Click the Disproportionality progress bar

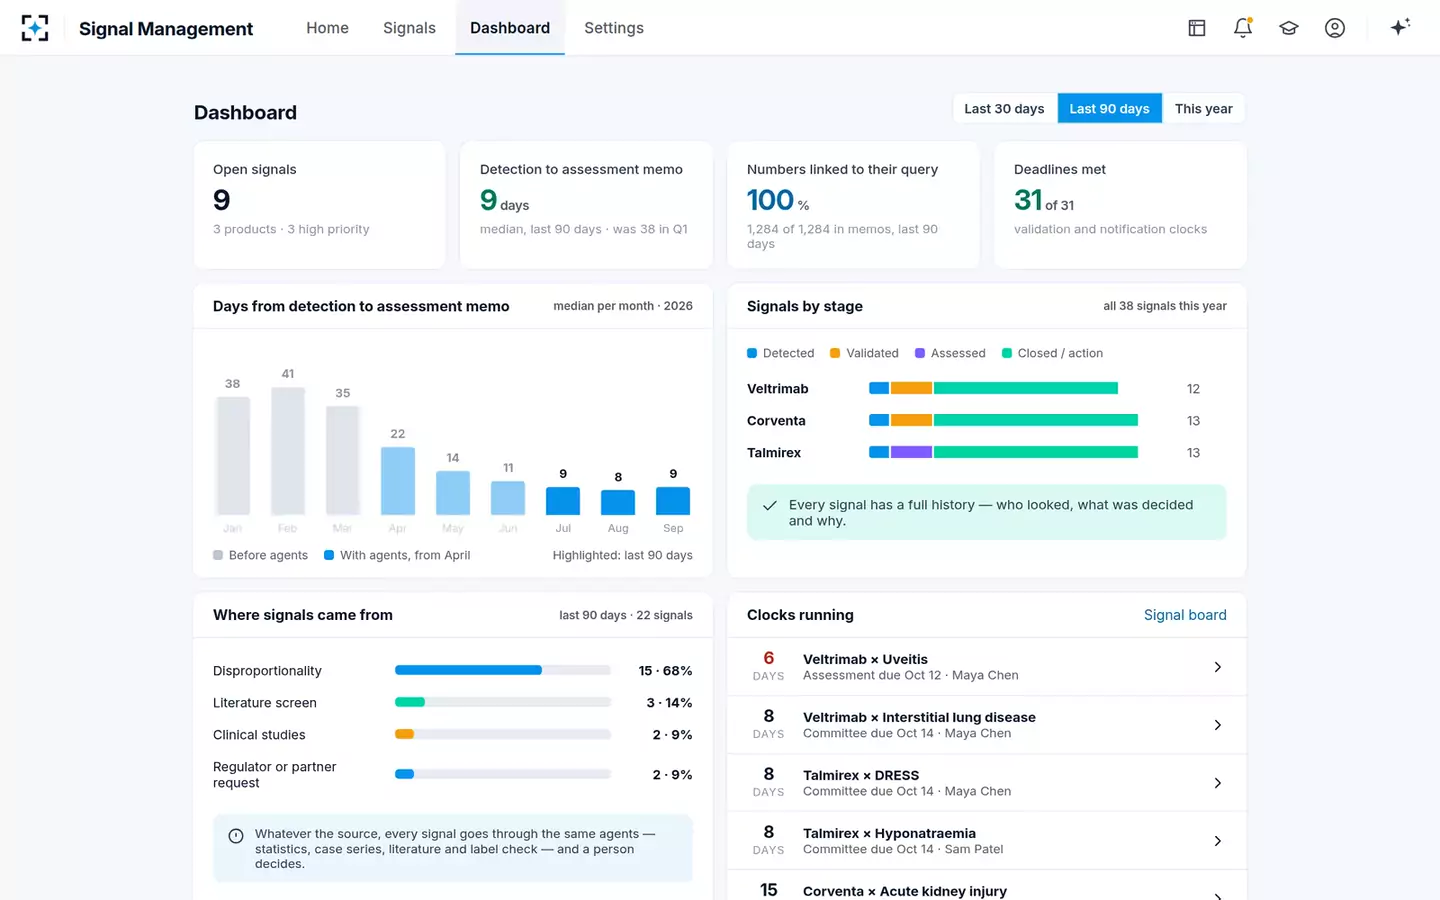(x=503, y=670)
